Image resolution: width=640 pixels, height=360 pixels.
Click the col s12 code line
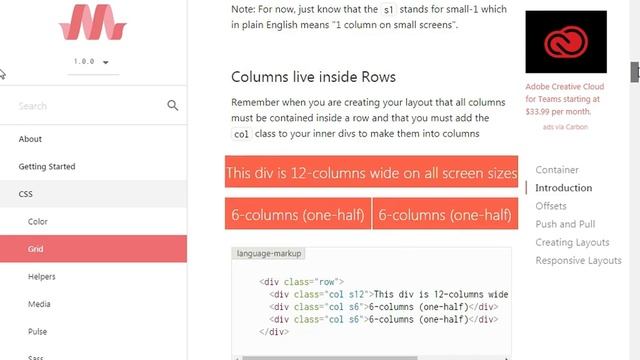[x=389, y=294]
